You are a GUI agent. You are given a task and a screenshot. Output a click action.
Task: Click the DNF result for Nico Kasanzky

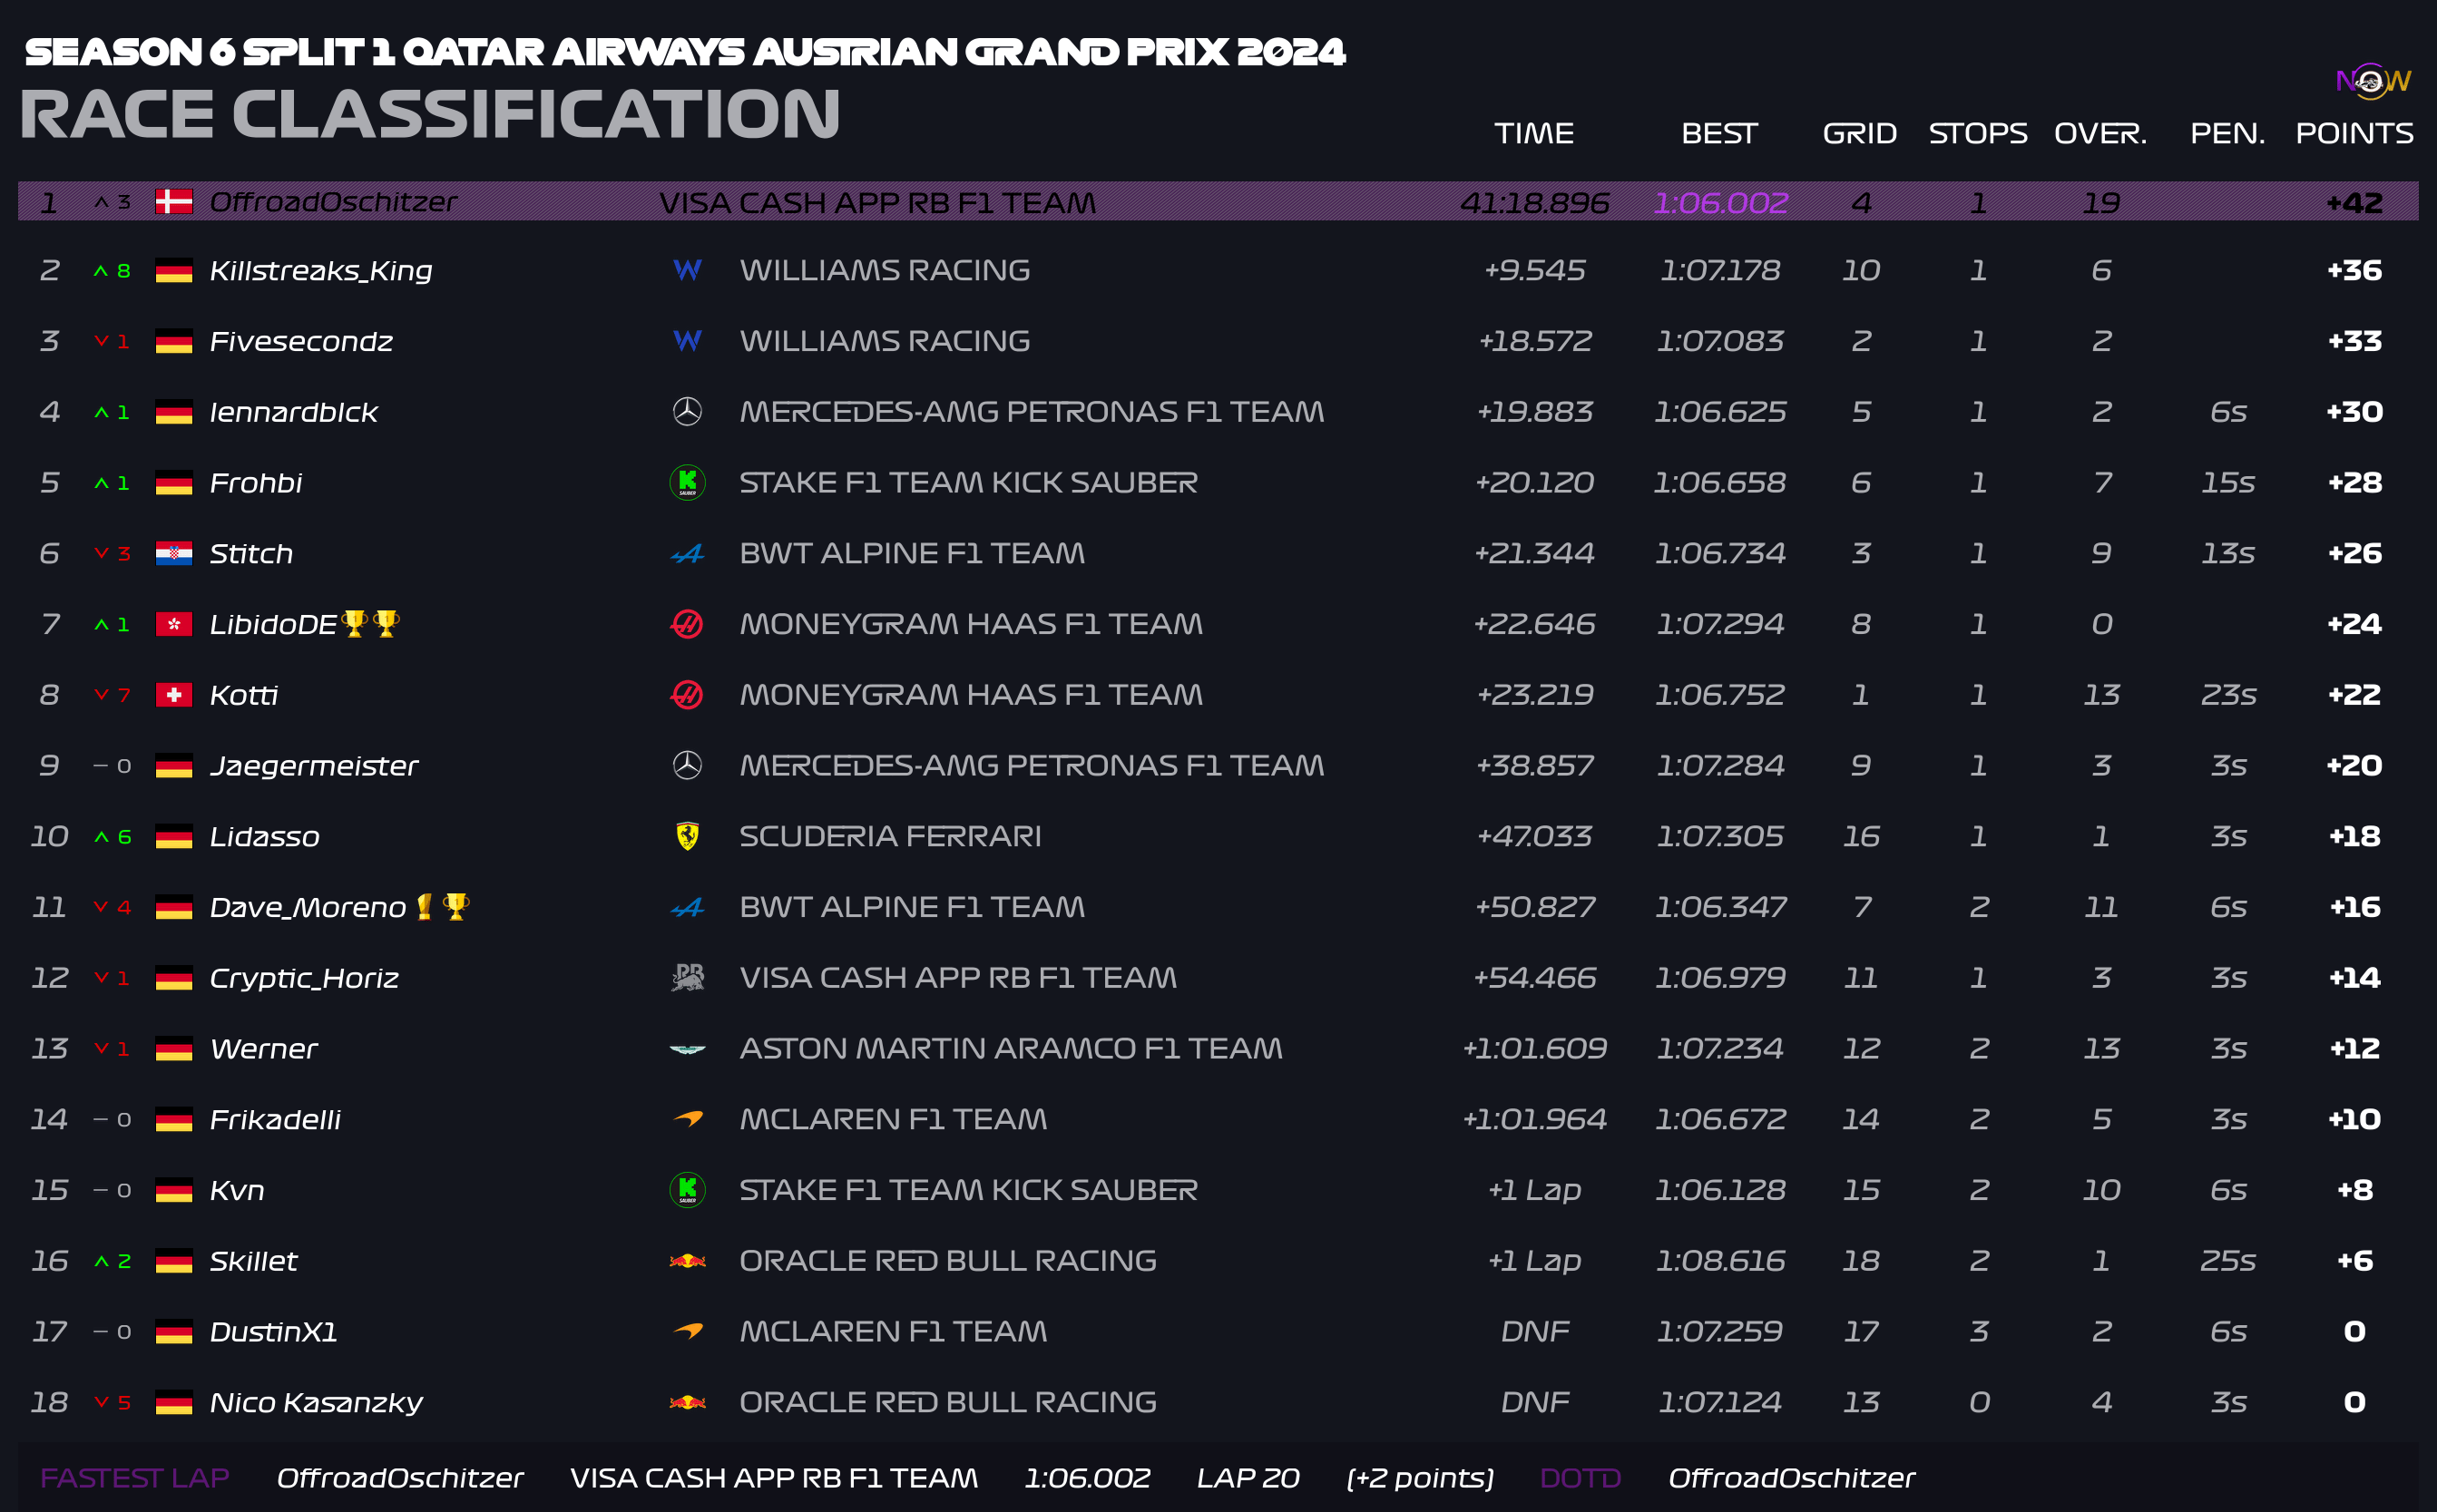pyautogui.click(x=1534, y=1402)
